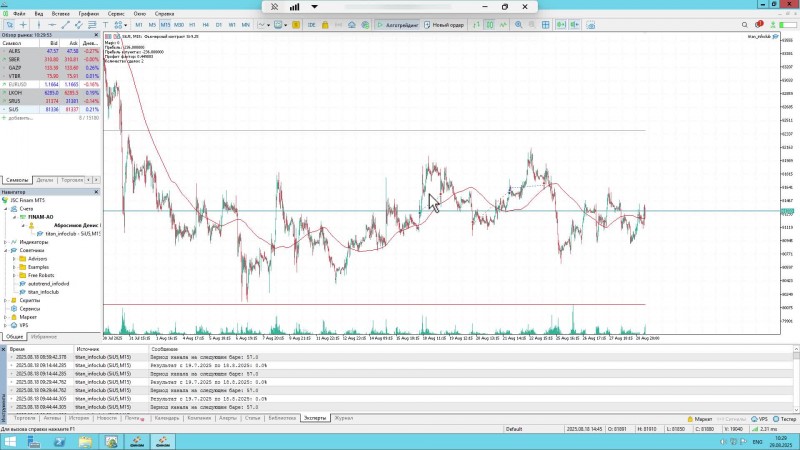This screenshot has height=450, width=800.
Task: Expand the Индикаторы tree node
Action: 6,242
